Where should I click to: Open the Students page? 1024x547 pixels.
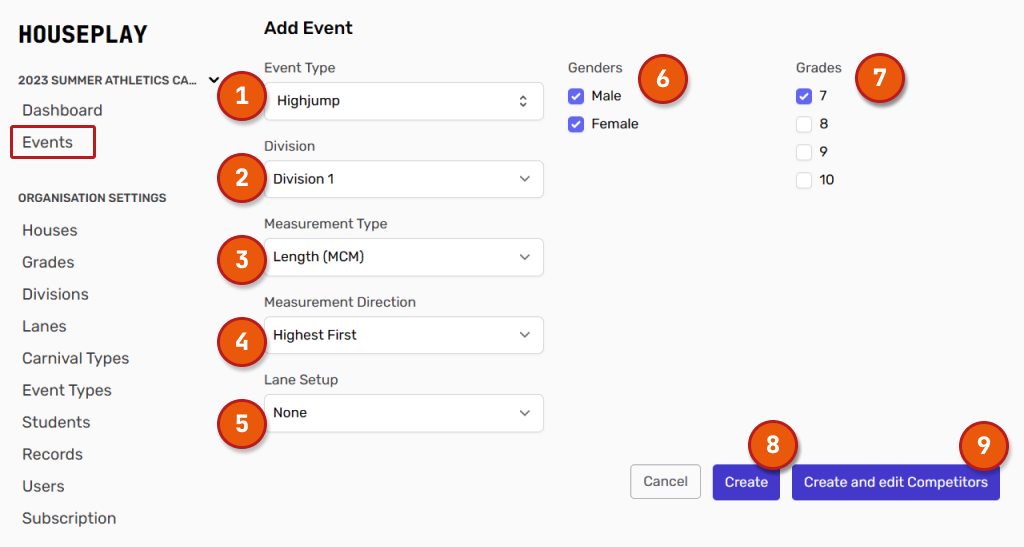(56, 422)
